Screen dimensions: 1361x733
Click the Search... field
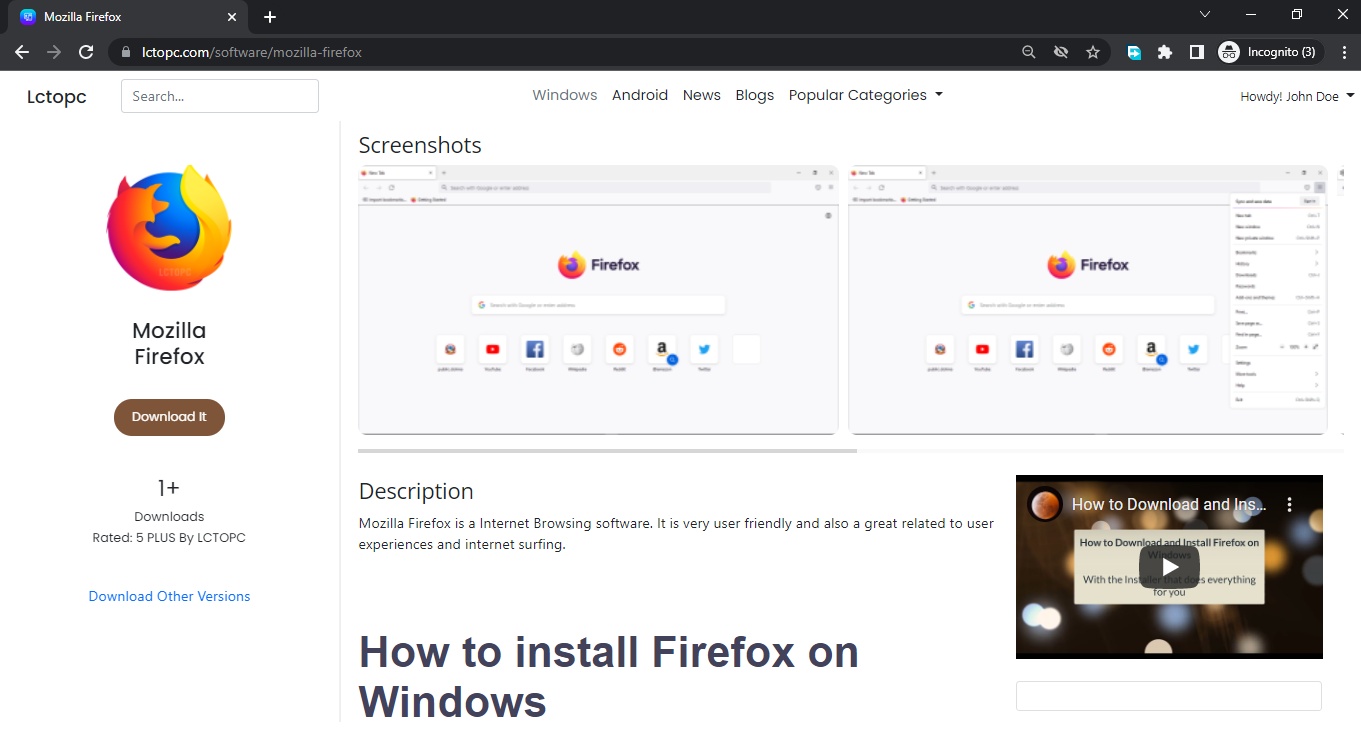click(220, 96)
